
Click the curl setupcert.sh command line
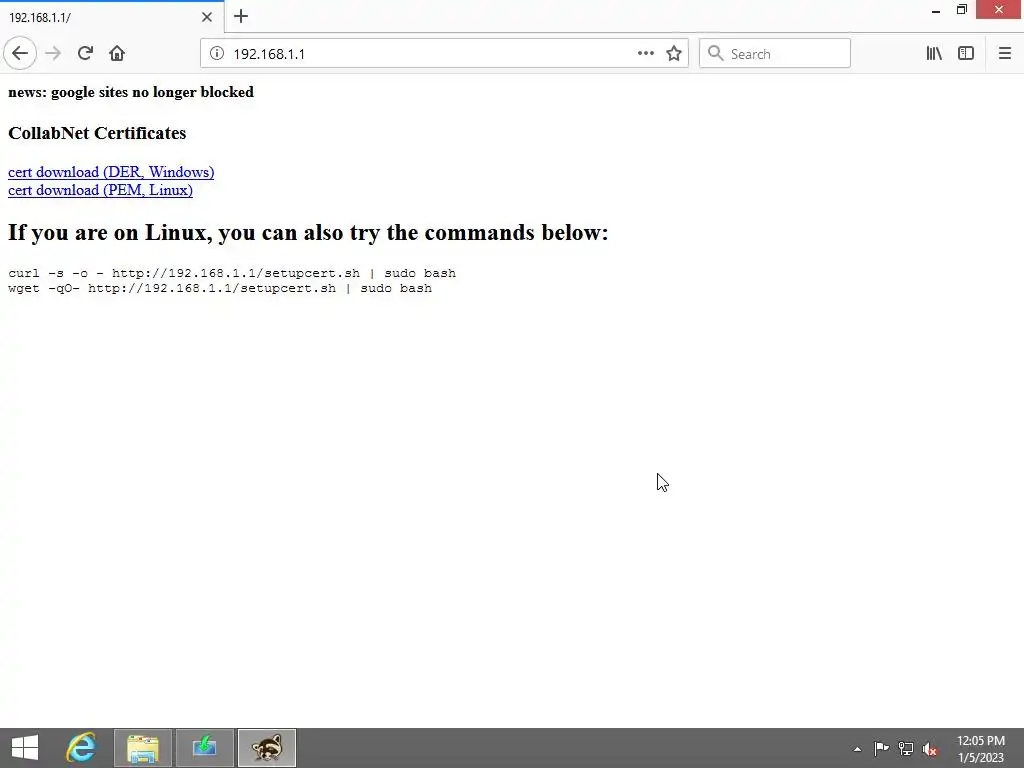[232, 273]
